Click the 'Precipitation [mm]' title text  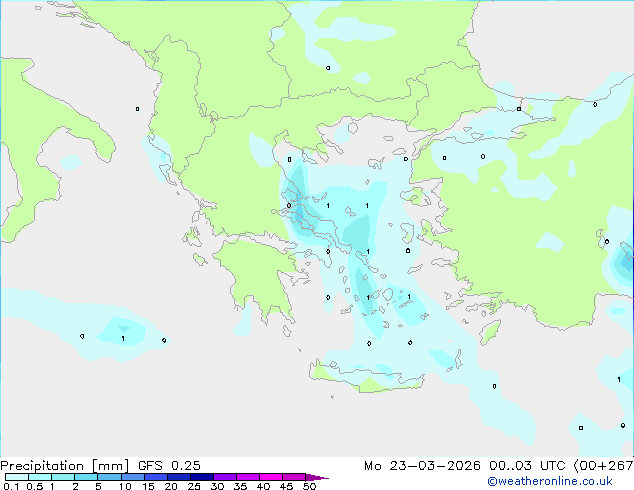click(x=65, y=466)
